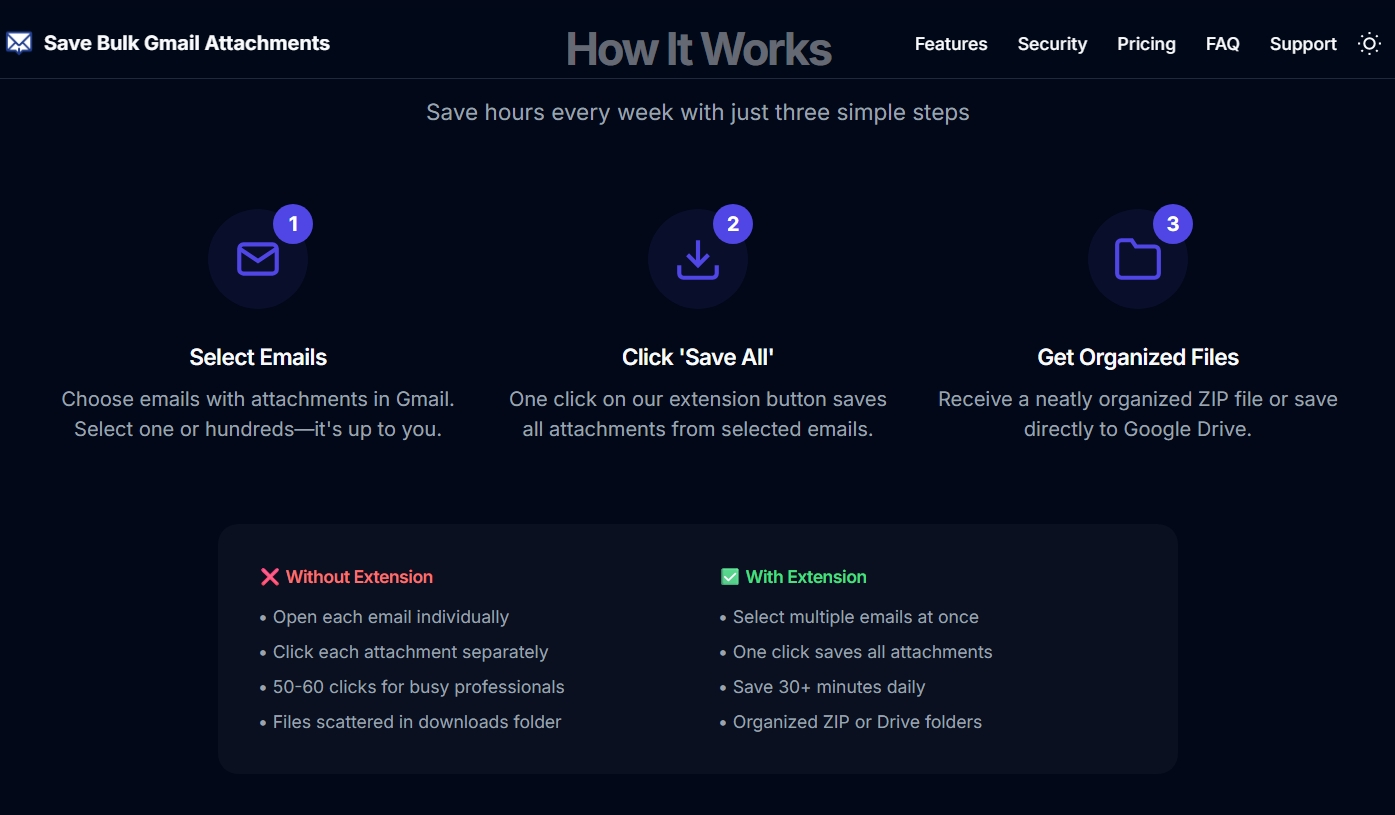The image size is (1395, 815).
Task: Open the Features section
Action: [950, 44]
